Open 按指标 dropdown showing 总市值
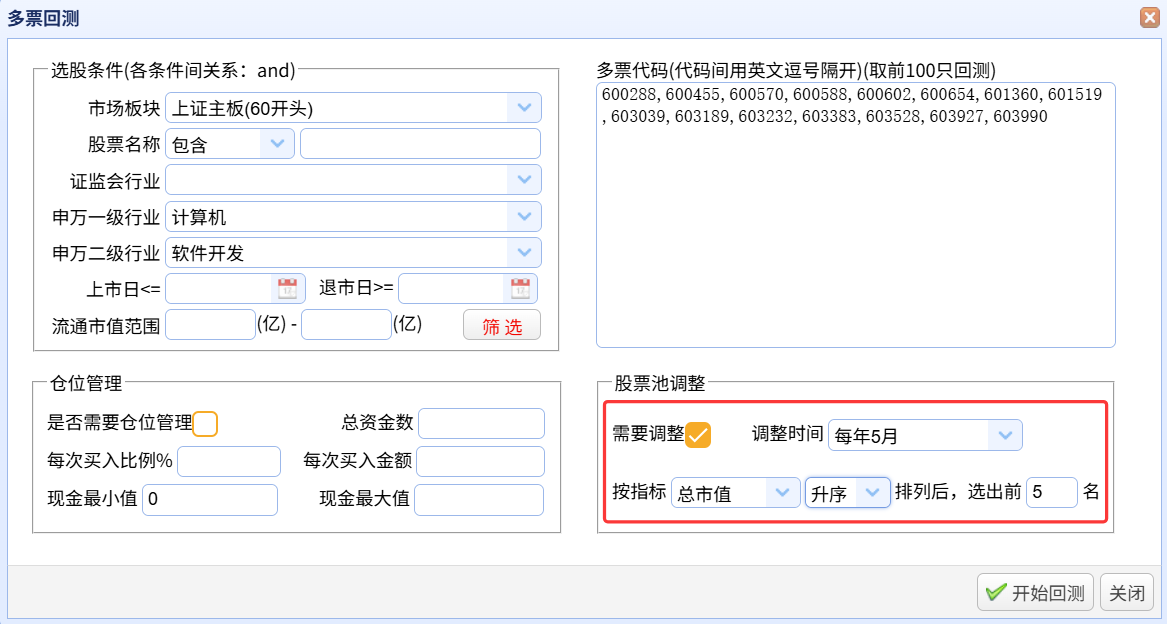Image resolution: width=1167 pixels, height=624 pixels. (x=735, y=493)
